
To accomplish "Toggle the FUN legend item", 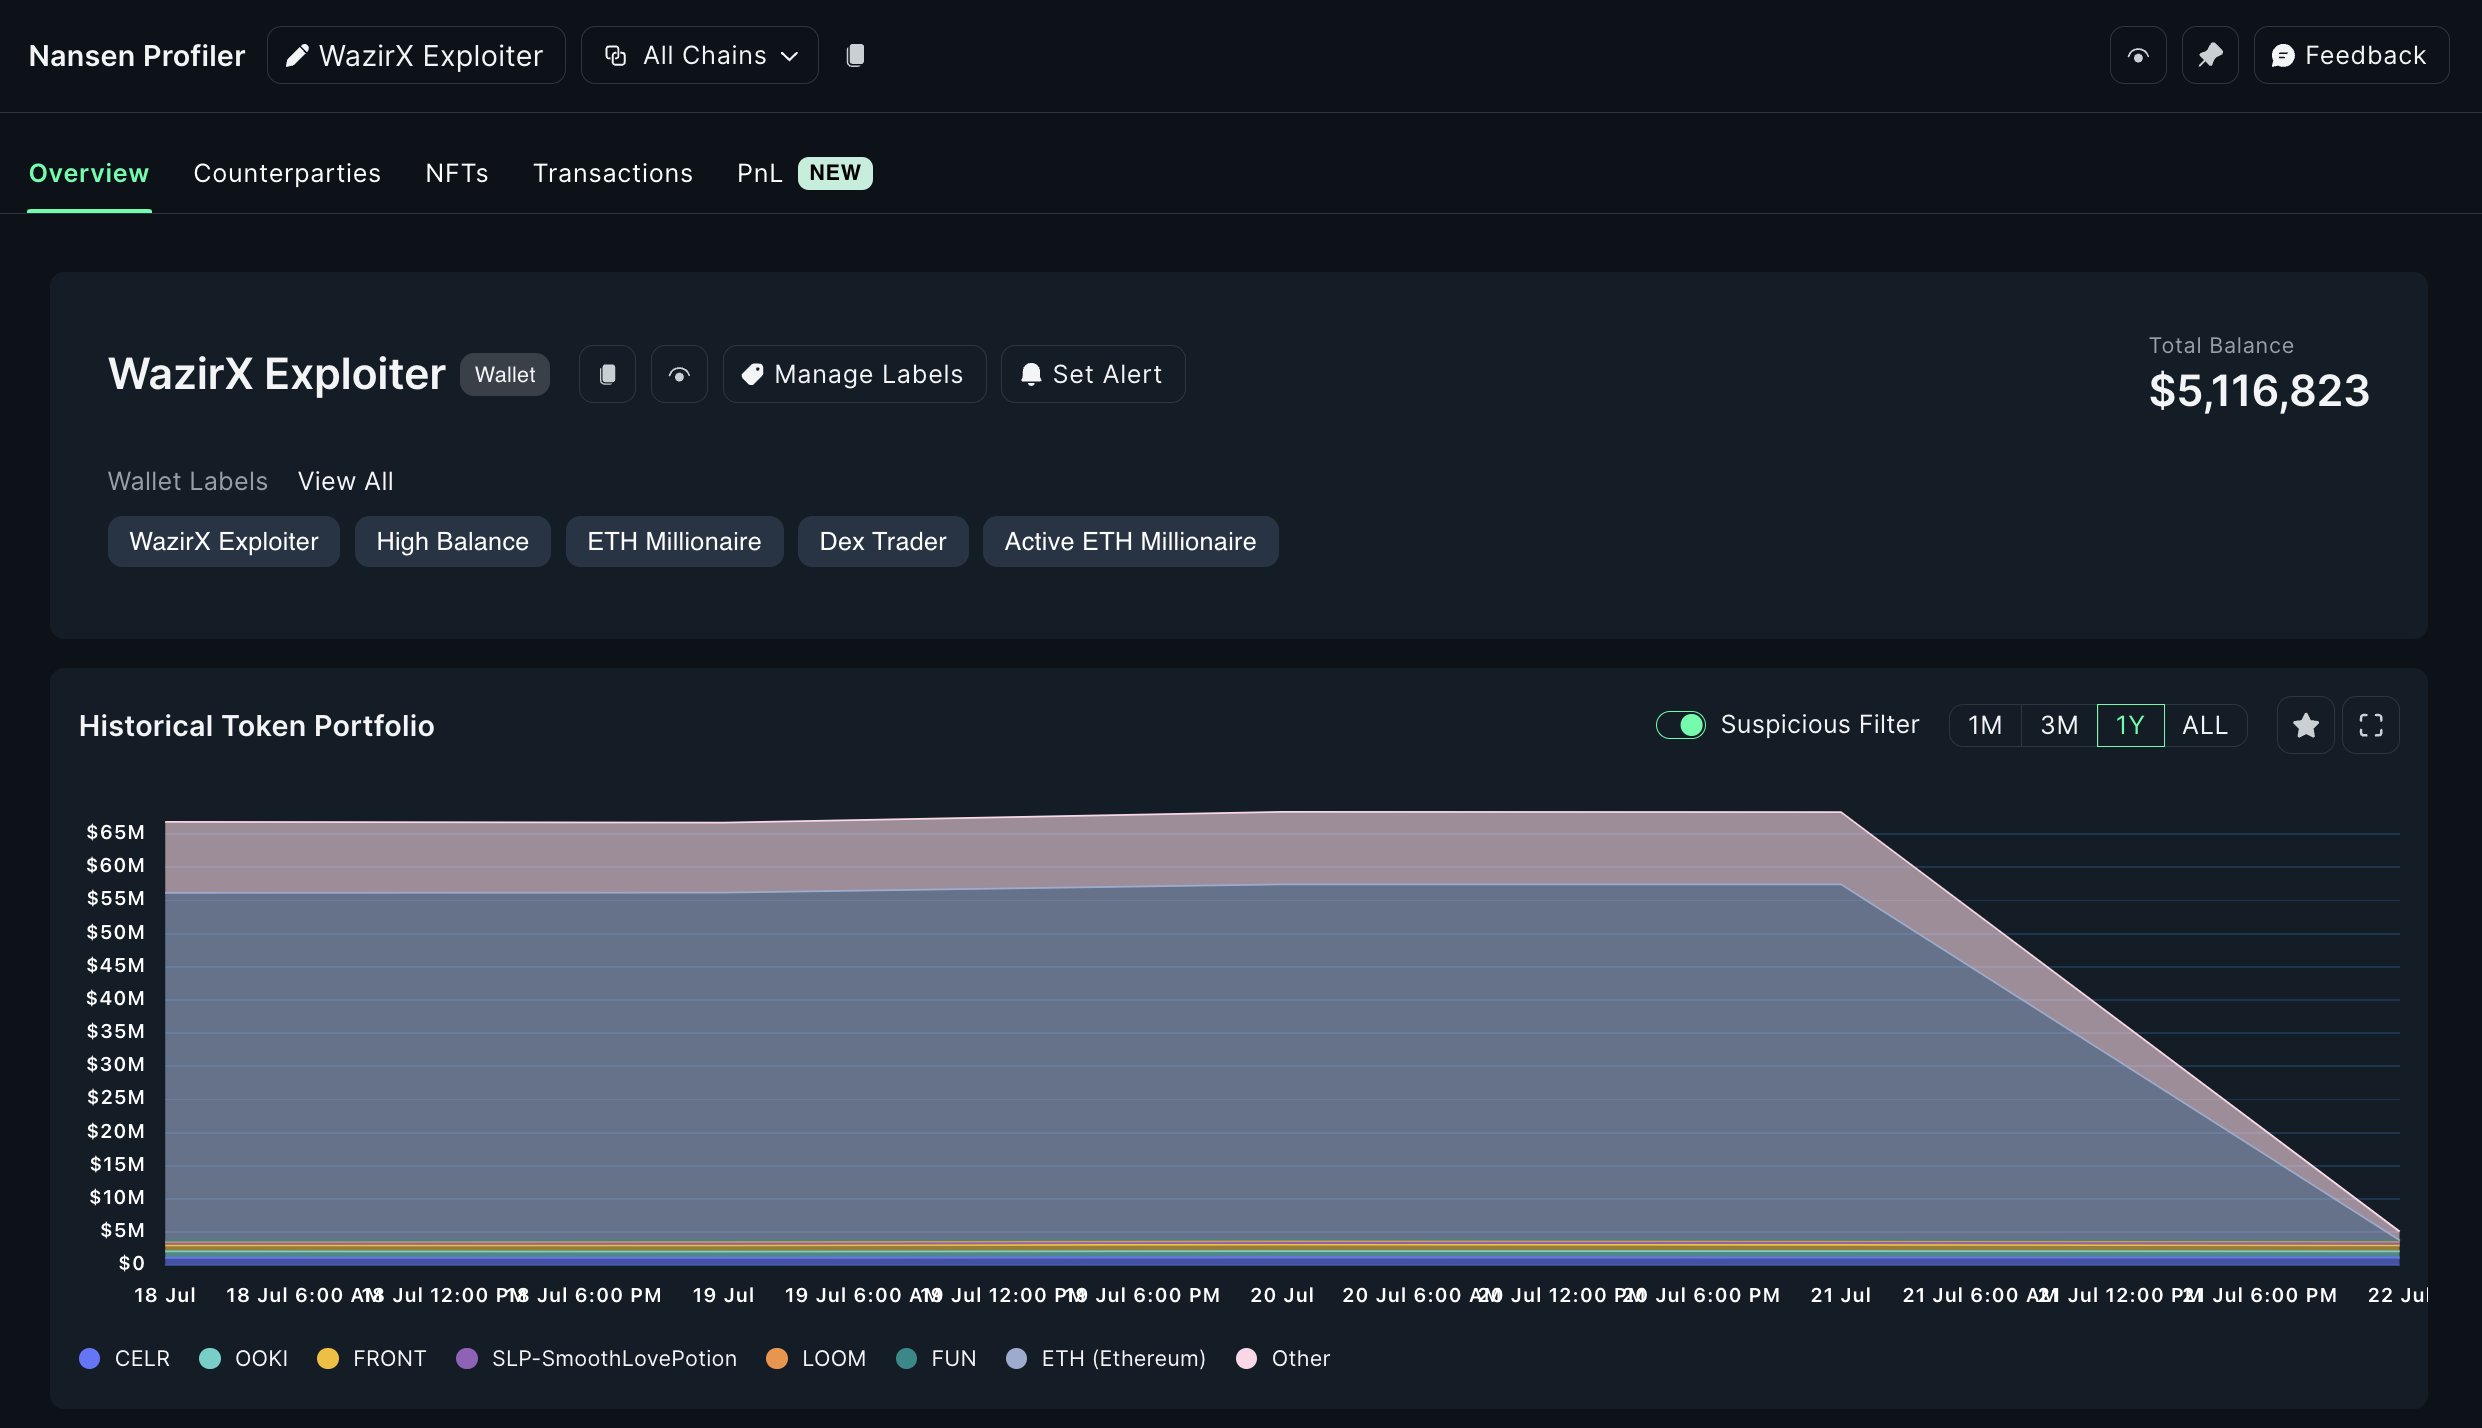I will 936,1358.
